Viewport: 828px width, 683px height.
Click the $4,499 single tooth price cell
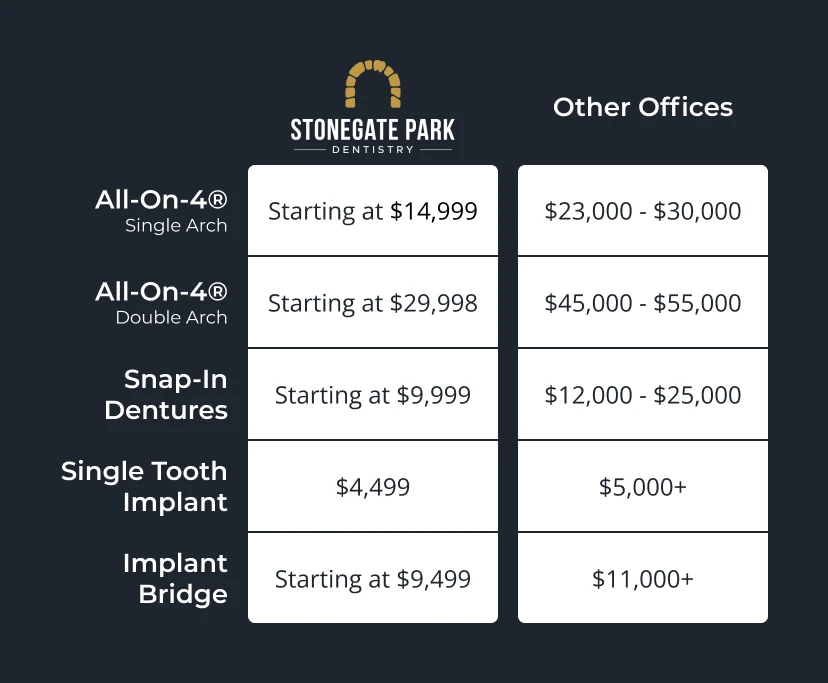[373, 486]
